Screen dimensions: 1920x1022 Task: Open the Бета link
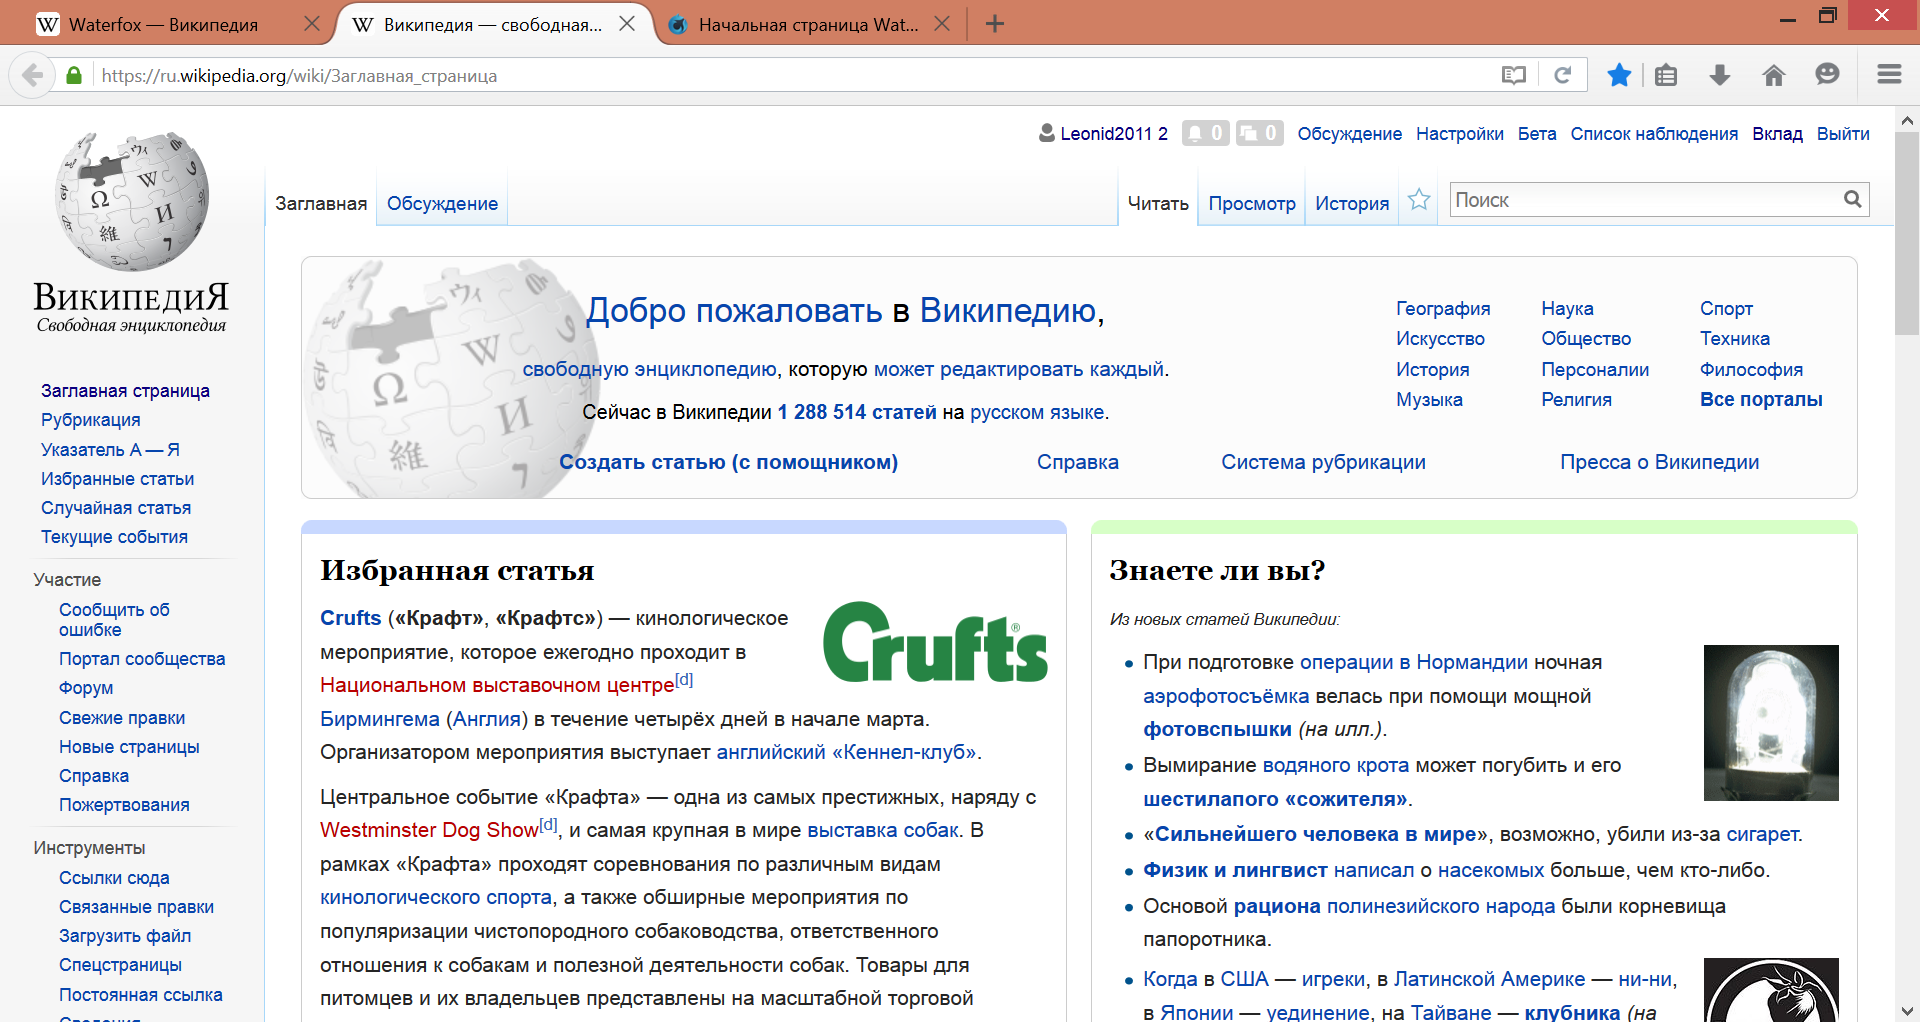coord(1537,134)
